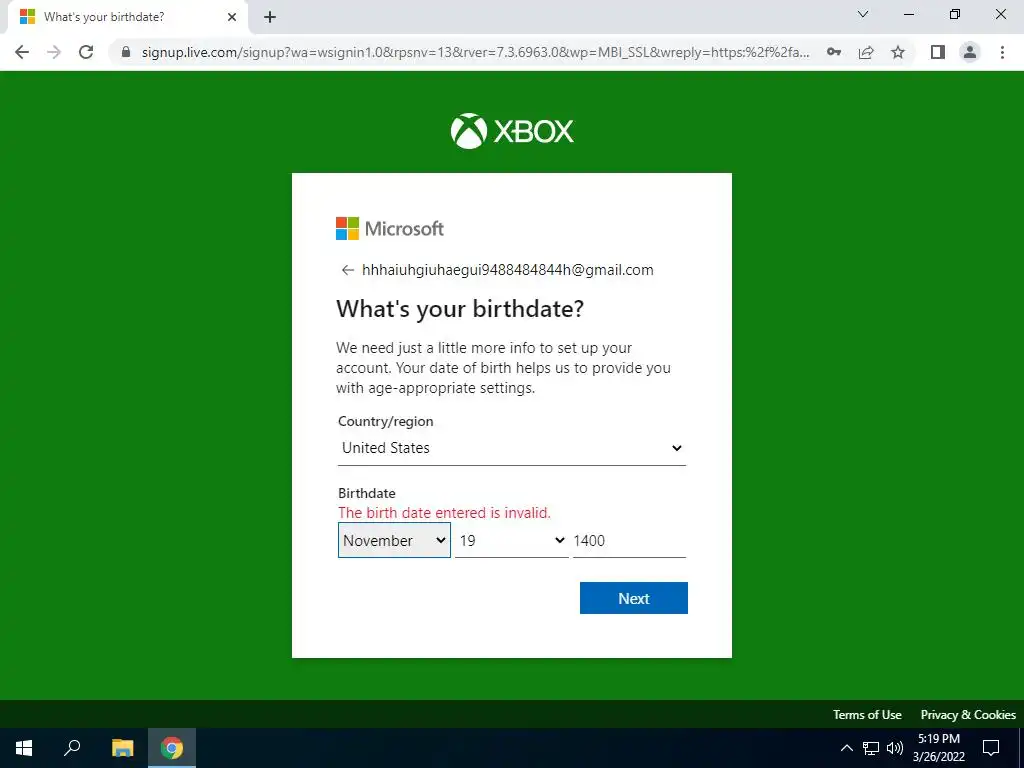Go back using arrow beside email
Image resolution: width=1024 pixels, height=768 pixels.
[x=347, y=270]
